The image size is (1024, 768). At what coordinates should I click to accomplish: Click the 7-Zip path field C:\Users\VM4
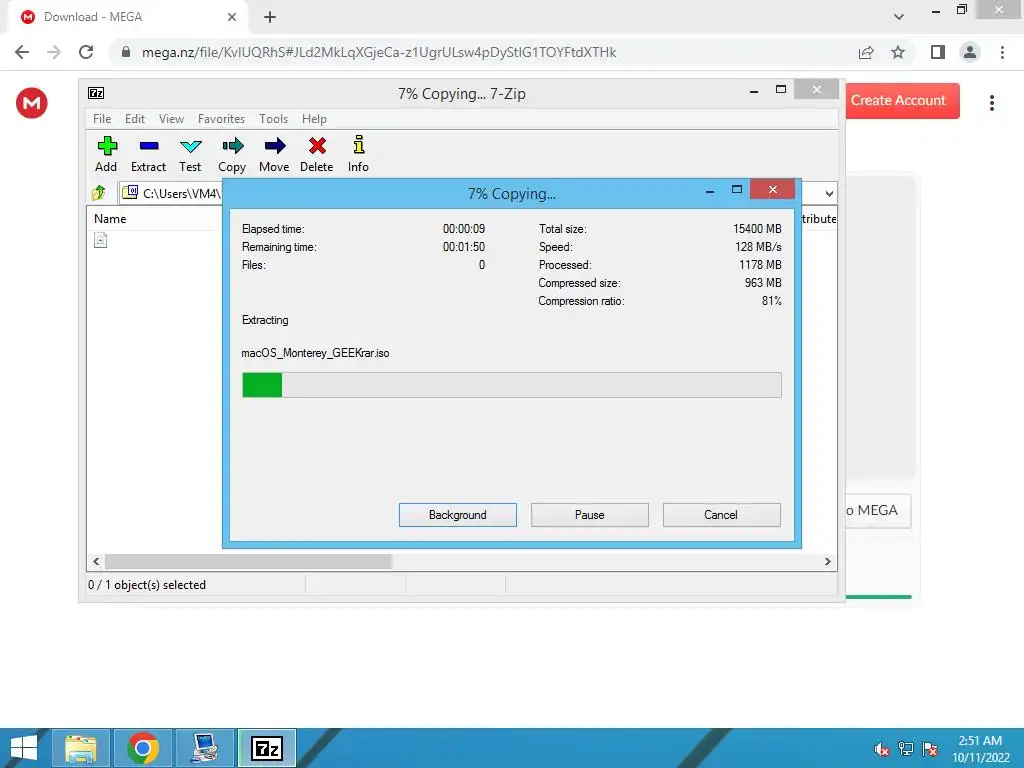172,193
